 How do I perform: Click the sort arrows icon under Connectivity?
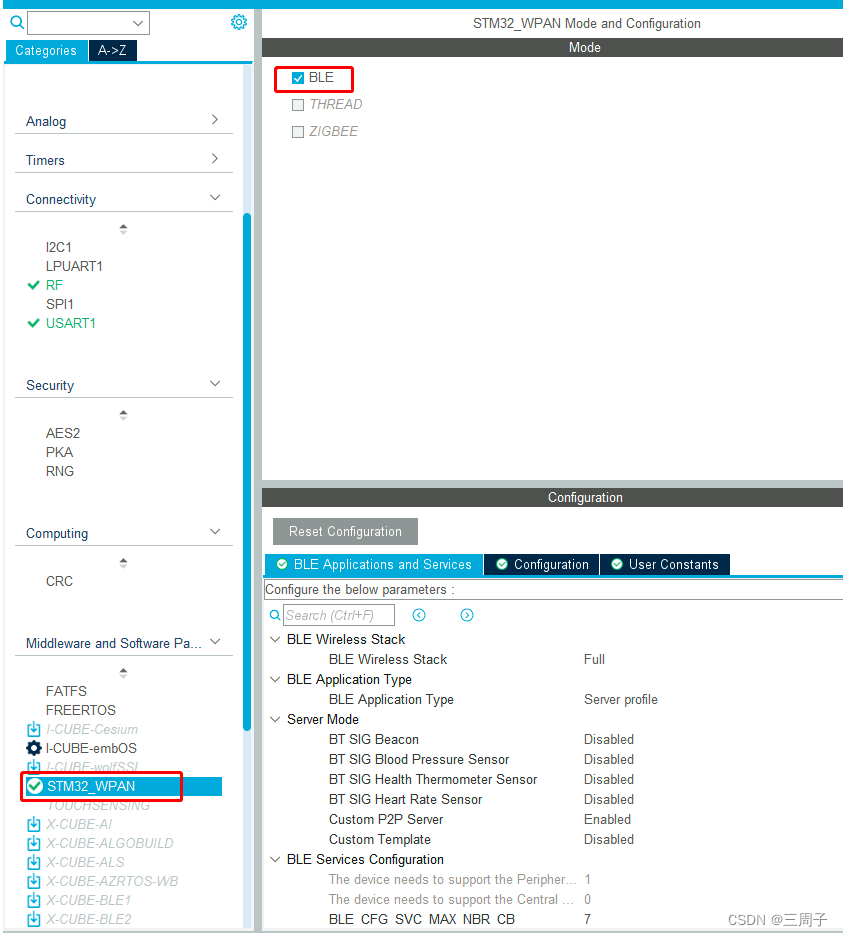[x=124, y=229]
